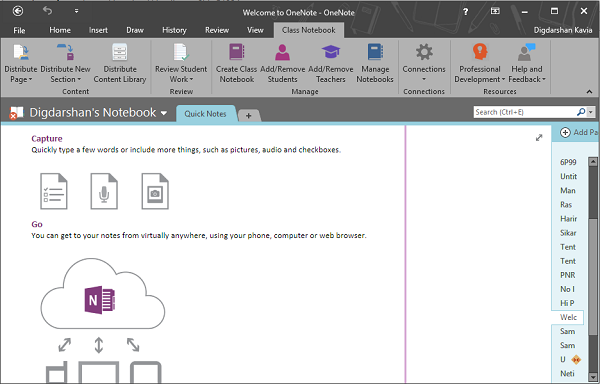Click Distribute Content Library
This screenshot has height=384, width=600.
(120, 63)
